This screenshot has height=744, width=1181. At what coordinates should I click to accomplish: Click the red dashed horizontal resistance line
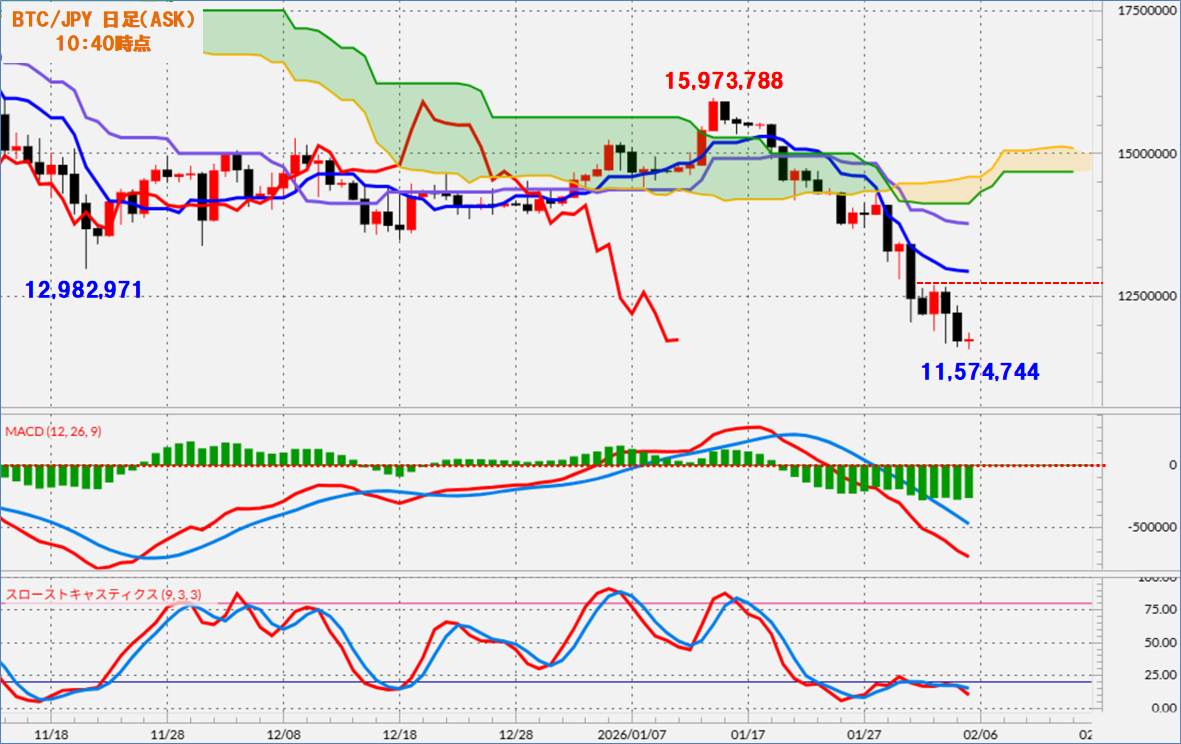point(1009,283)
